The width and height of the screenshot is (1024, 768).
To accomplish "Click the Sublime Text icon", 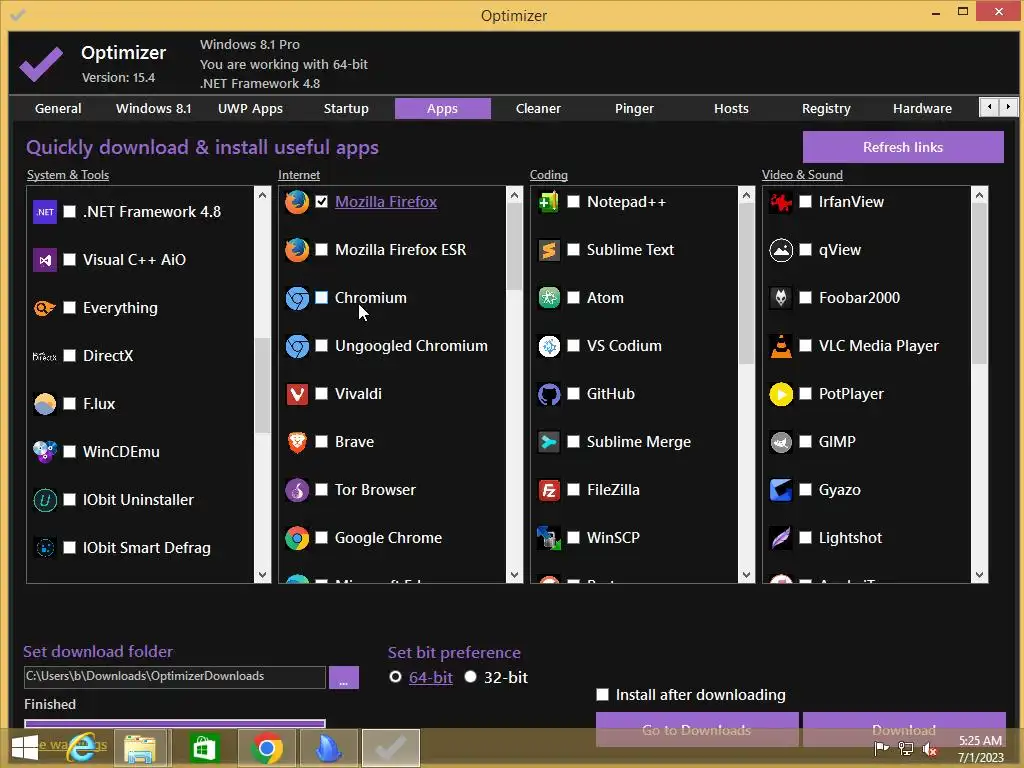I will tap(549, 249).
